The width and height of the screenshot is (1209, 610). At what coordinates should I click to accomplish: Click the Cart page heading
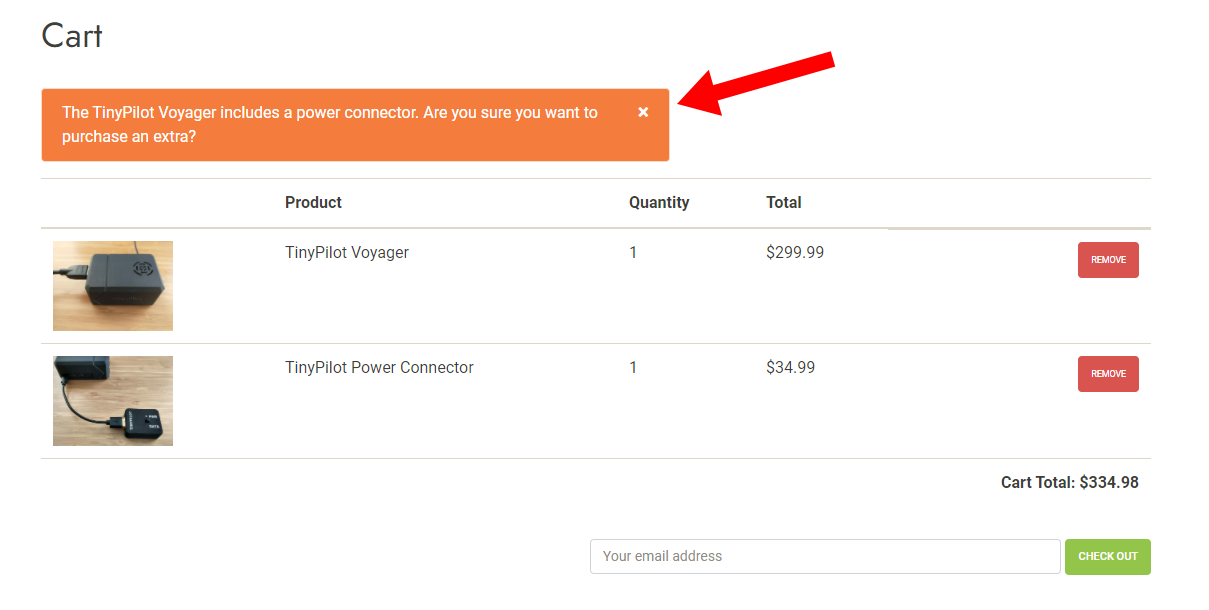pos(72,36)
